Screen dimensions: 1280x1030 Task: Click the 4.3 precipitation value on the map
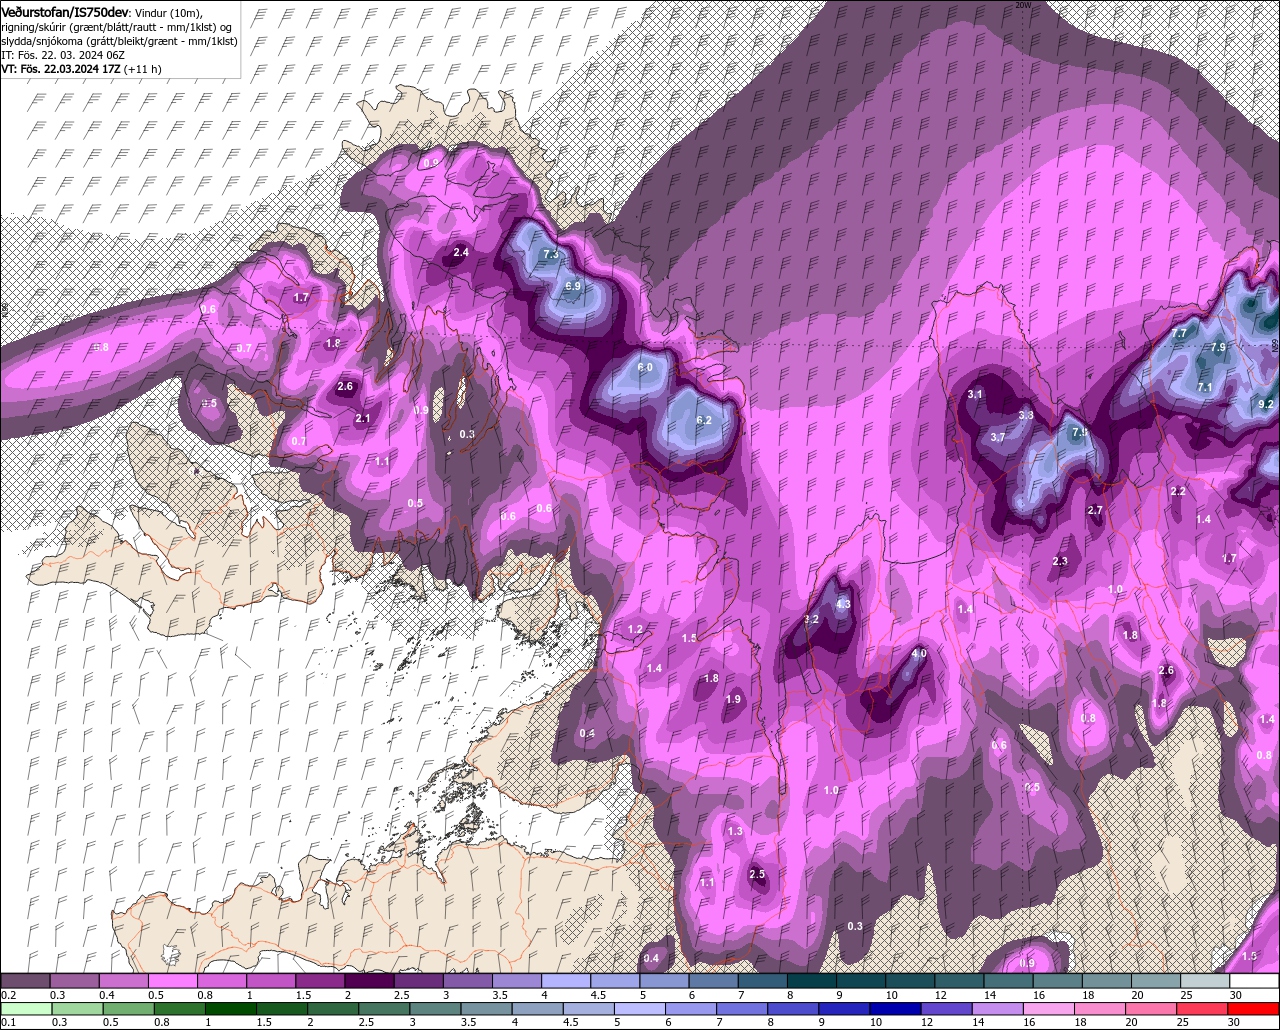click(x=843, y=604)
